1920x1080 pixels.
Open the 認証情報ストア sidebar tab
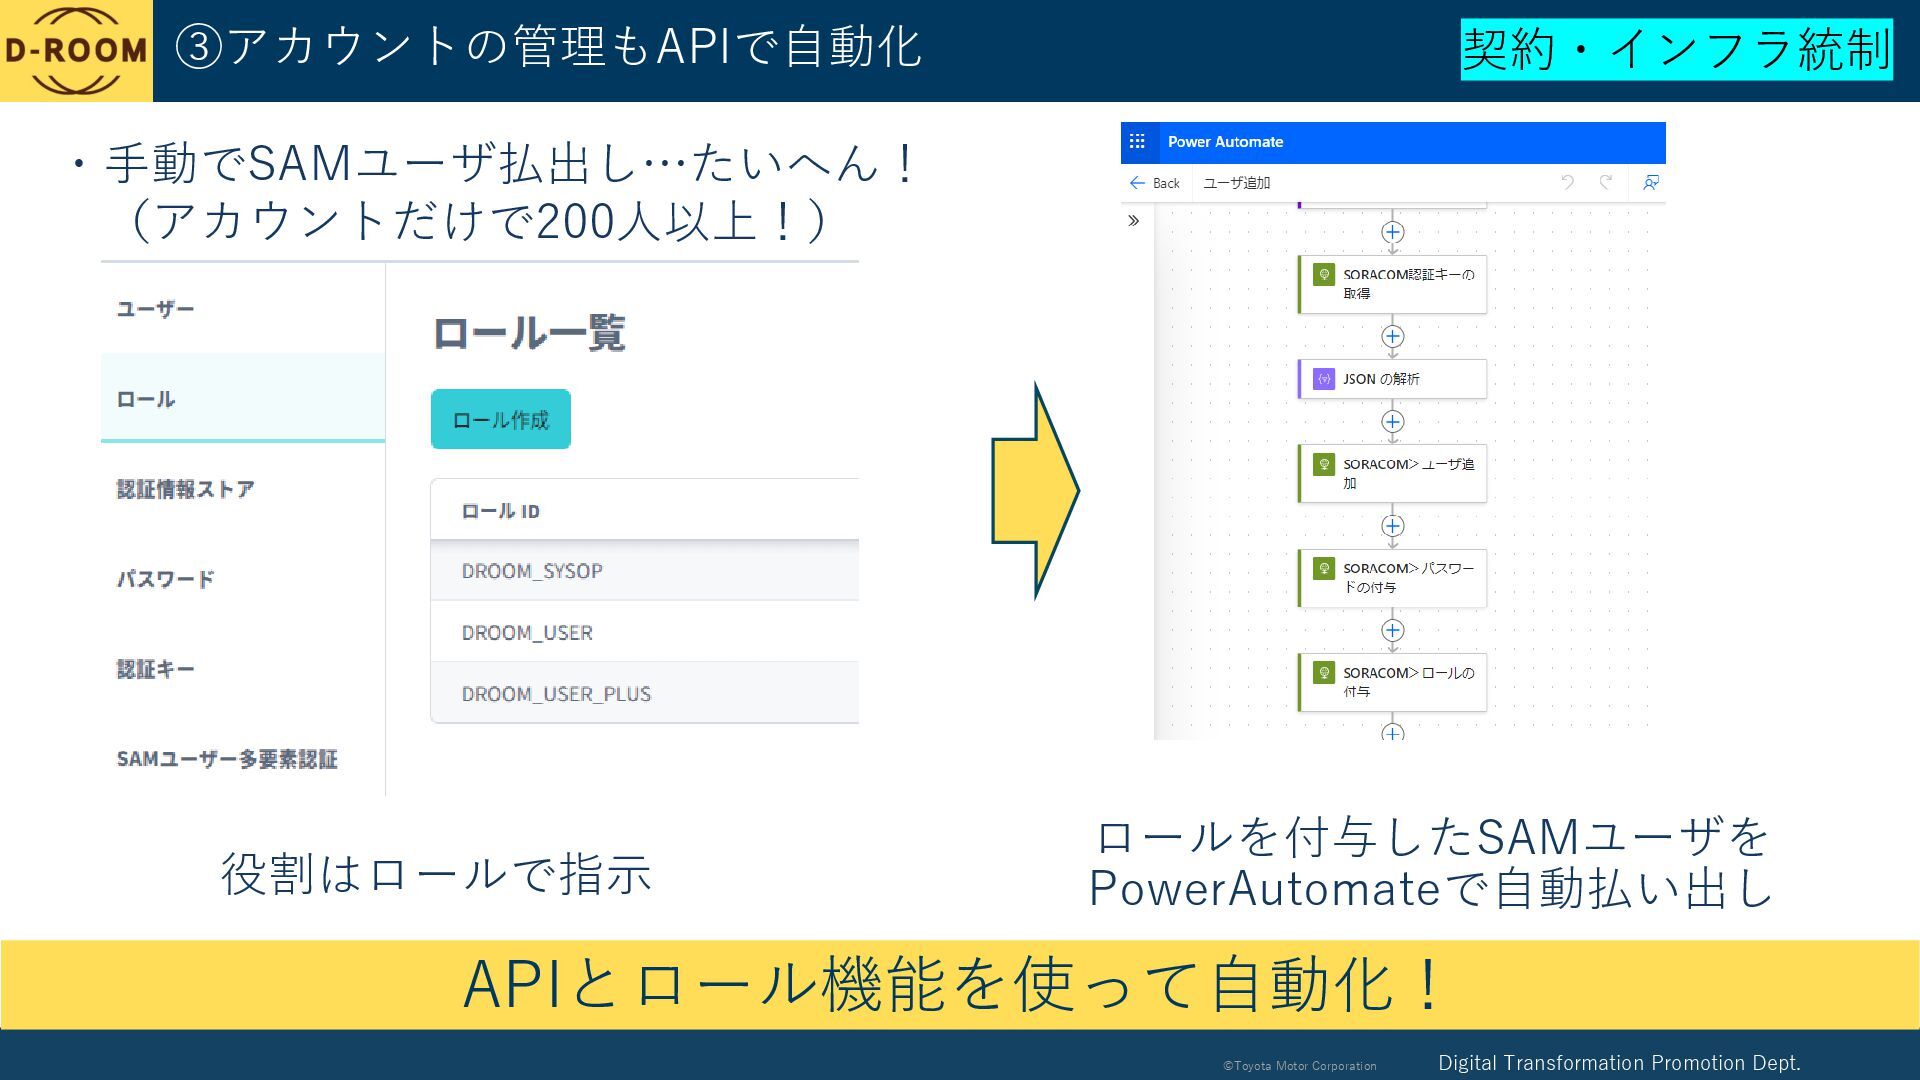[243, 489]
